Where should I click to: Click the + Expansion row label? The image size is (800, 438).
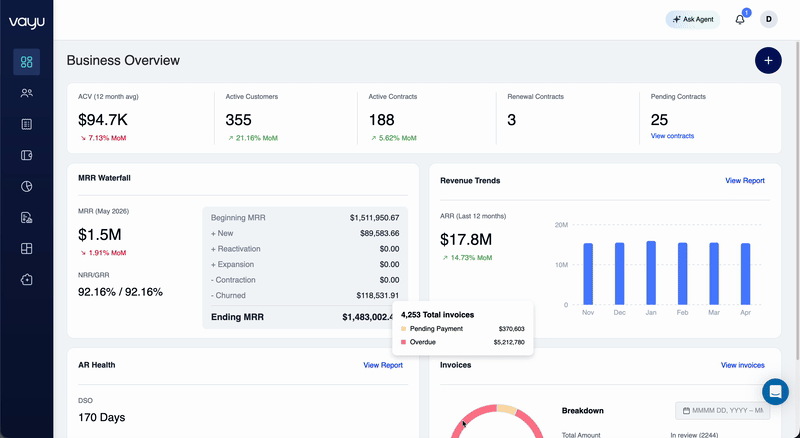[232, 264]
